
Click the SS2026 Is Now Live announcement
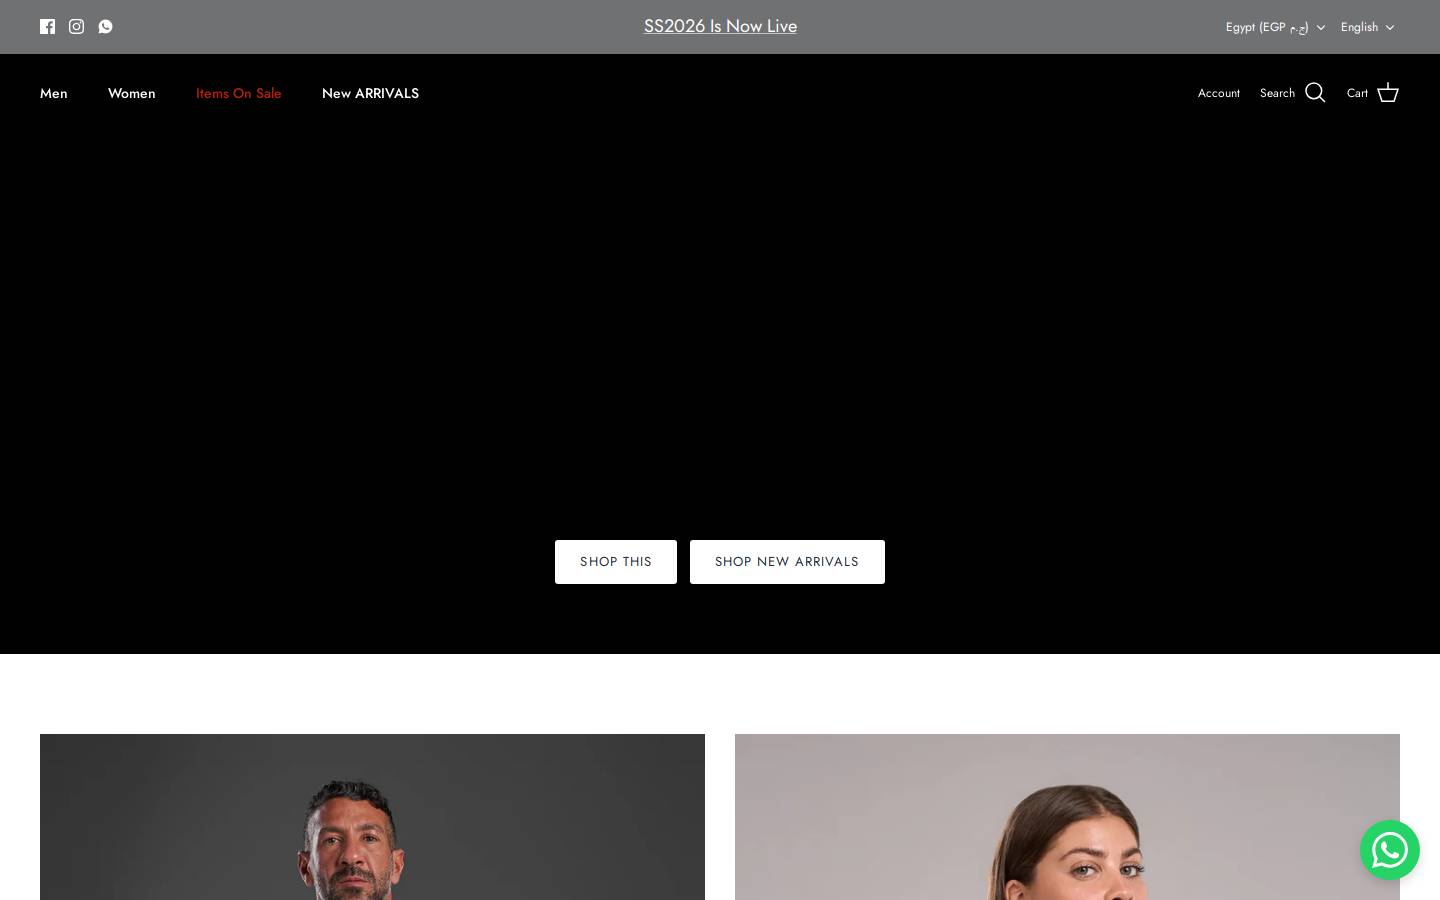point(720,26)
